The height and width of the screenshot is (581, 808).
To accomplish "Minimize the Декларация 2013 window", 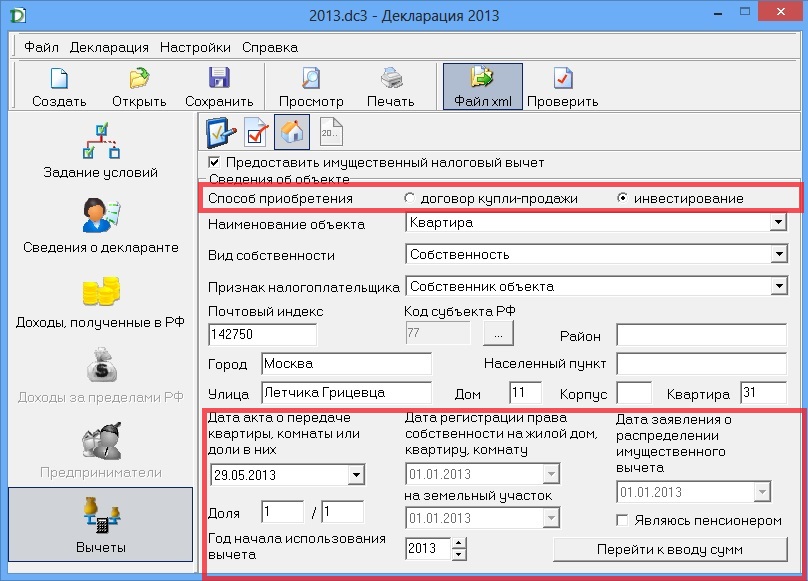I will click(x=717, y=14).
